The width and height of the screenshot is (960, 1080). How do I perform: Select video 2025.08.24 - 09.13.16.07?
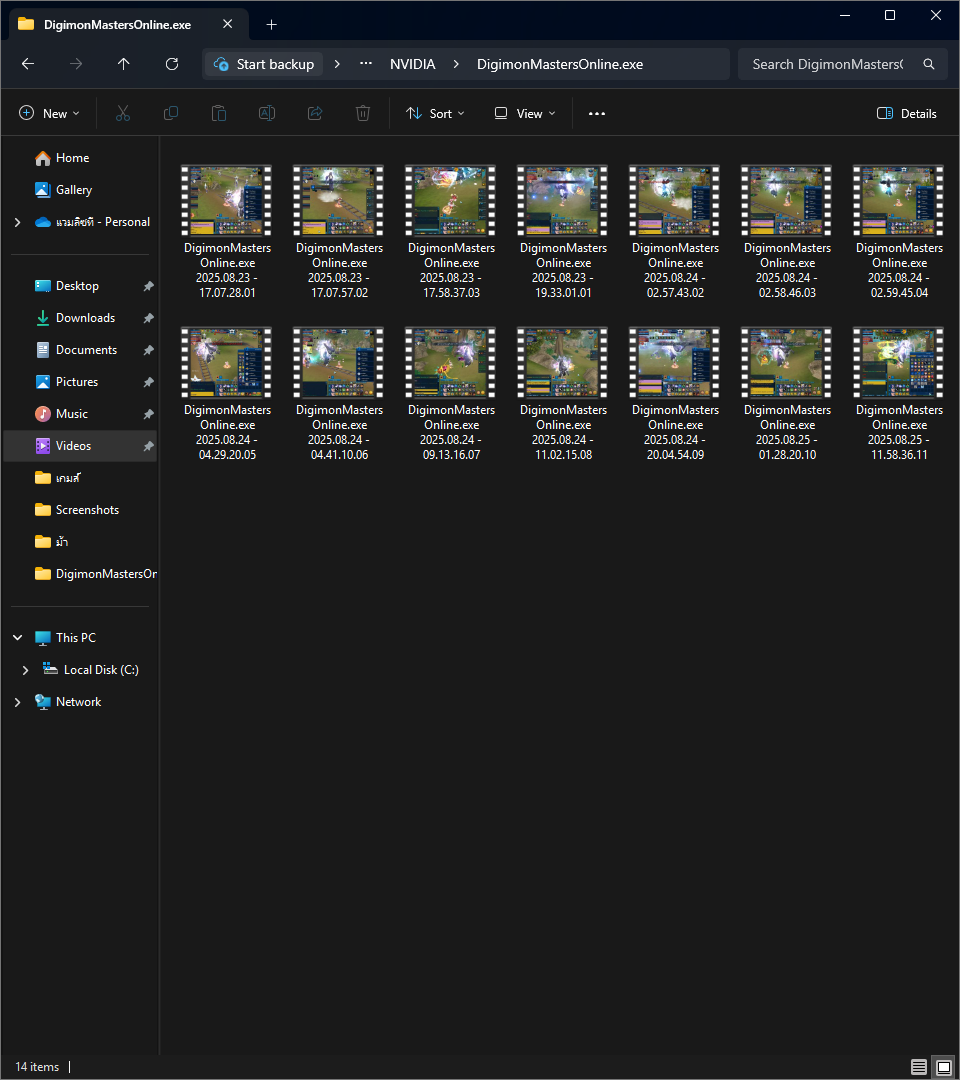click(x=451, y=393)
